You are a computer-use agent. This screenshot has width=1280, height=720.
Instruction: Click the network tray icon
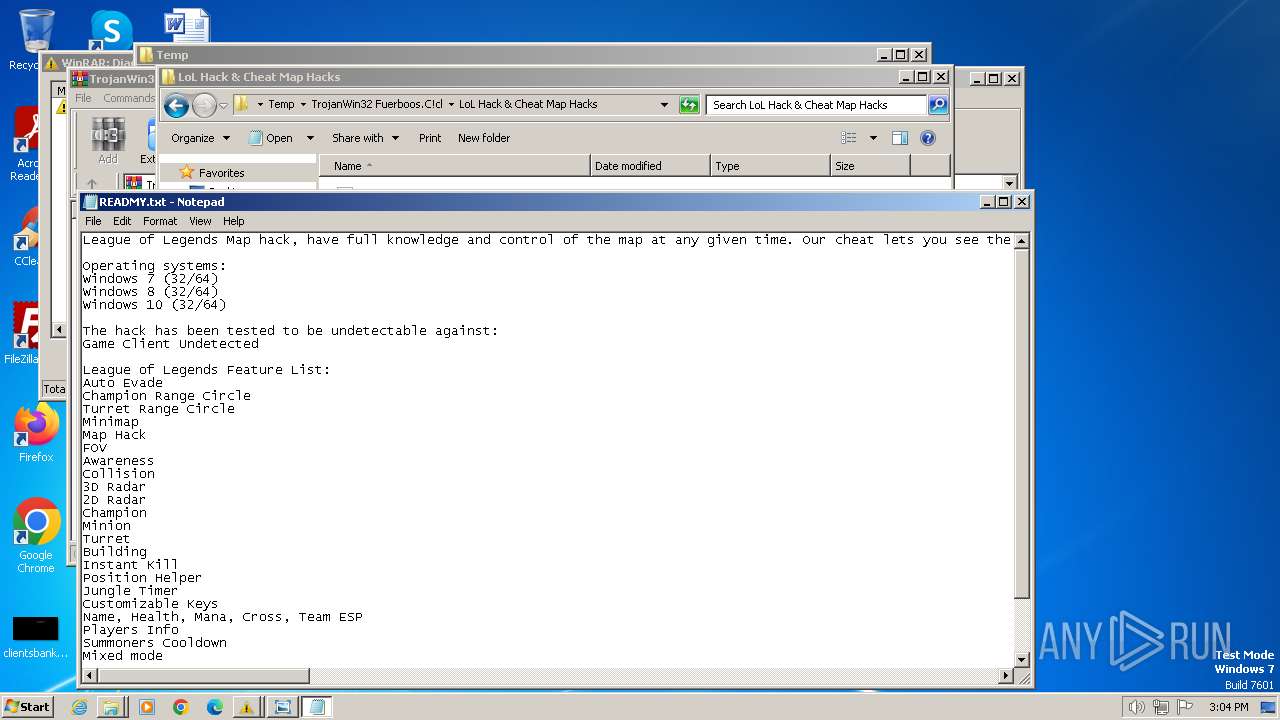pyautogui.click(x=1163, y=707)
